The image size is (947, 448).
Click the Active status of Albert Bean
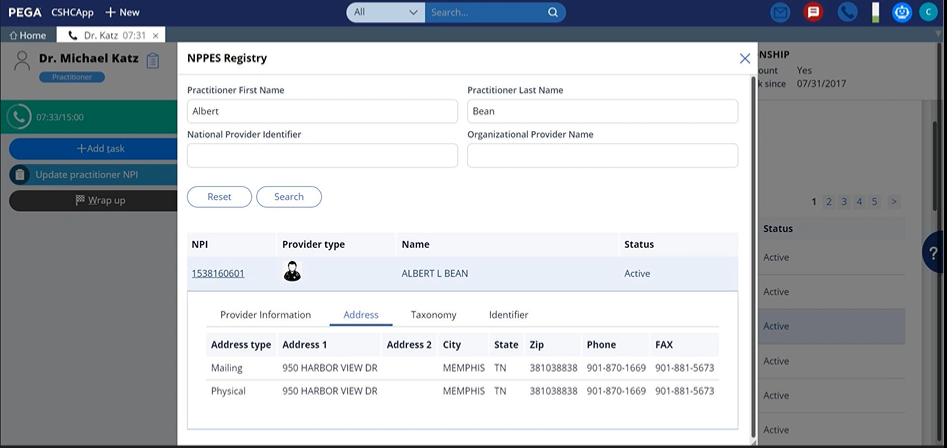point(637,274)
